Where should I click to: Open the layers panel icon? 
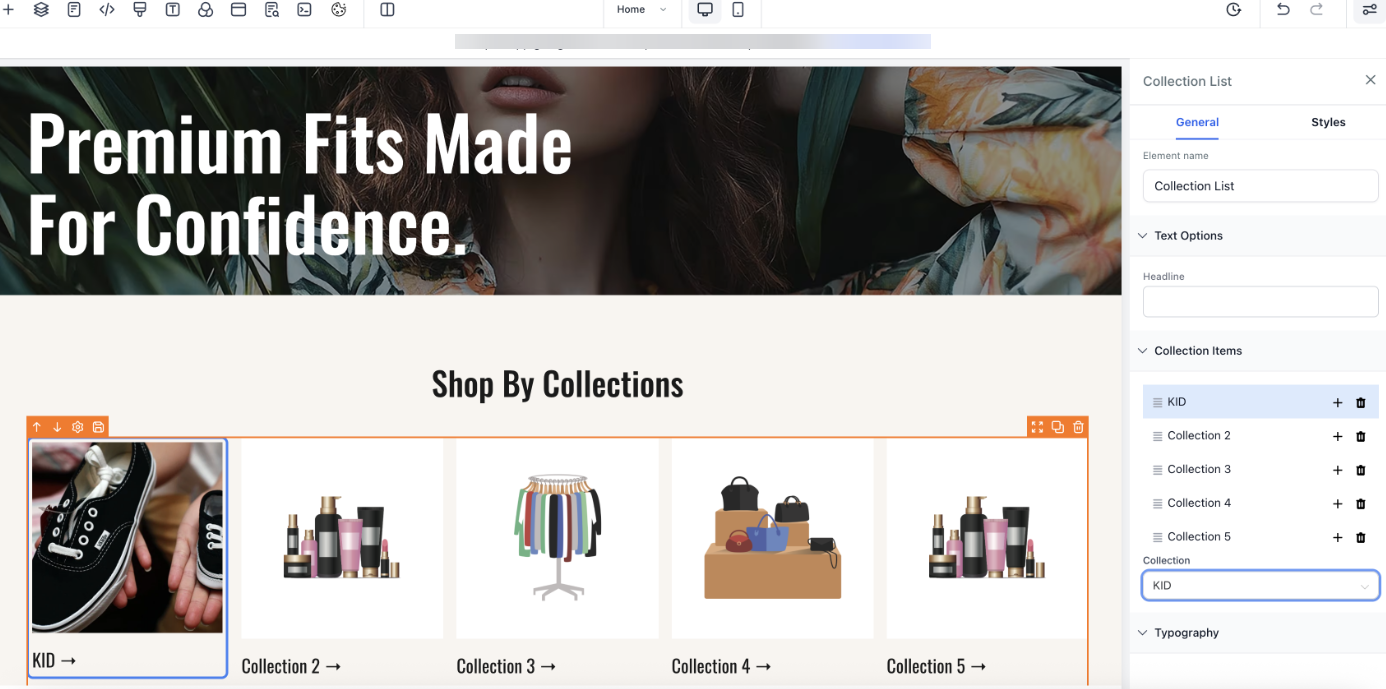[41, 10]
